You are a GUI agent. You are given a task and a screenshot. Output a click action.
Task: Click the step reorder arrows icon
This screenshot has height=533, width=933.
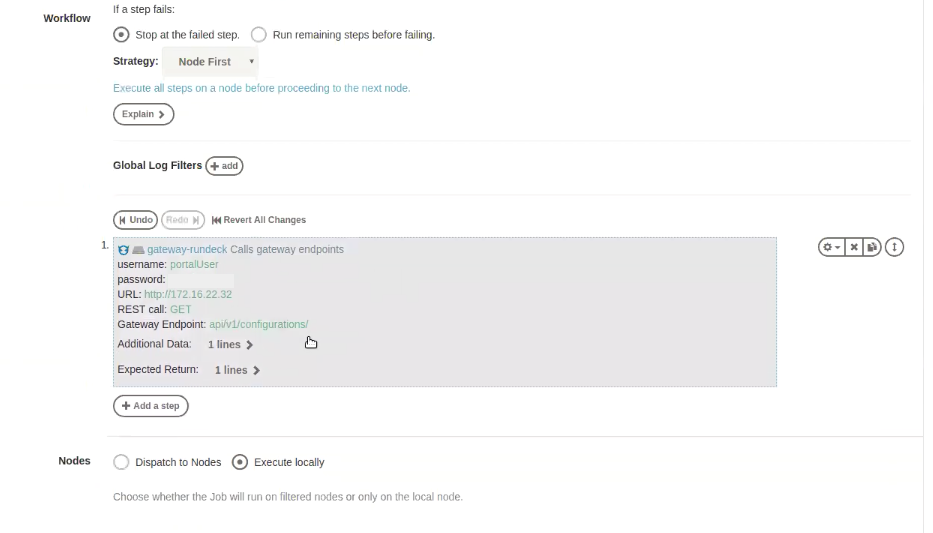[x=894, y=247]
